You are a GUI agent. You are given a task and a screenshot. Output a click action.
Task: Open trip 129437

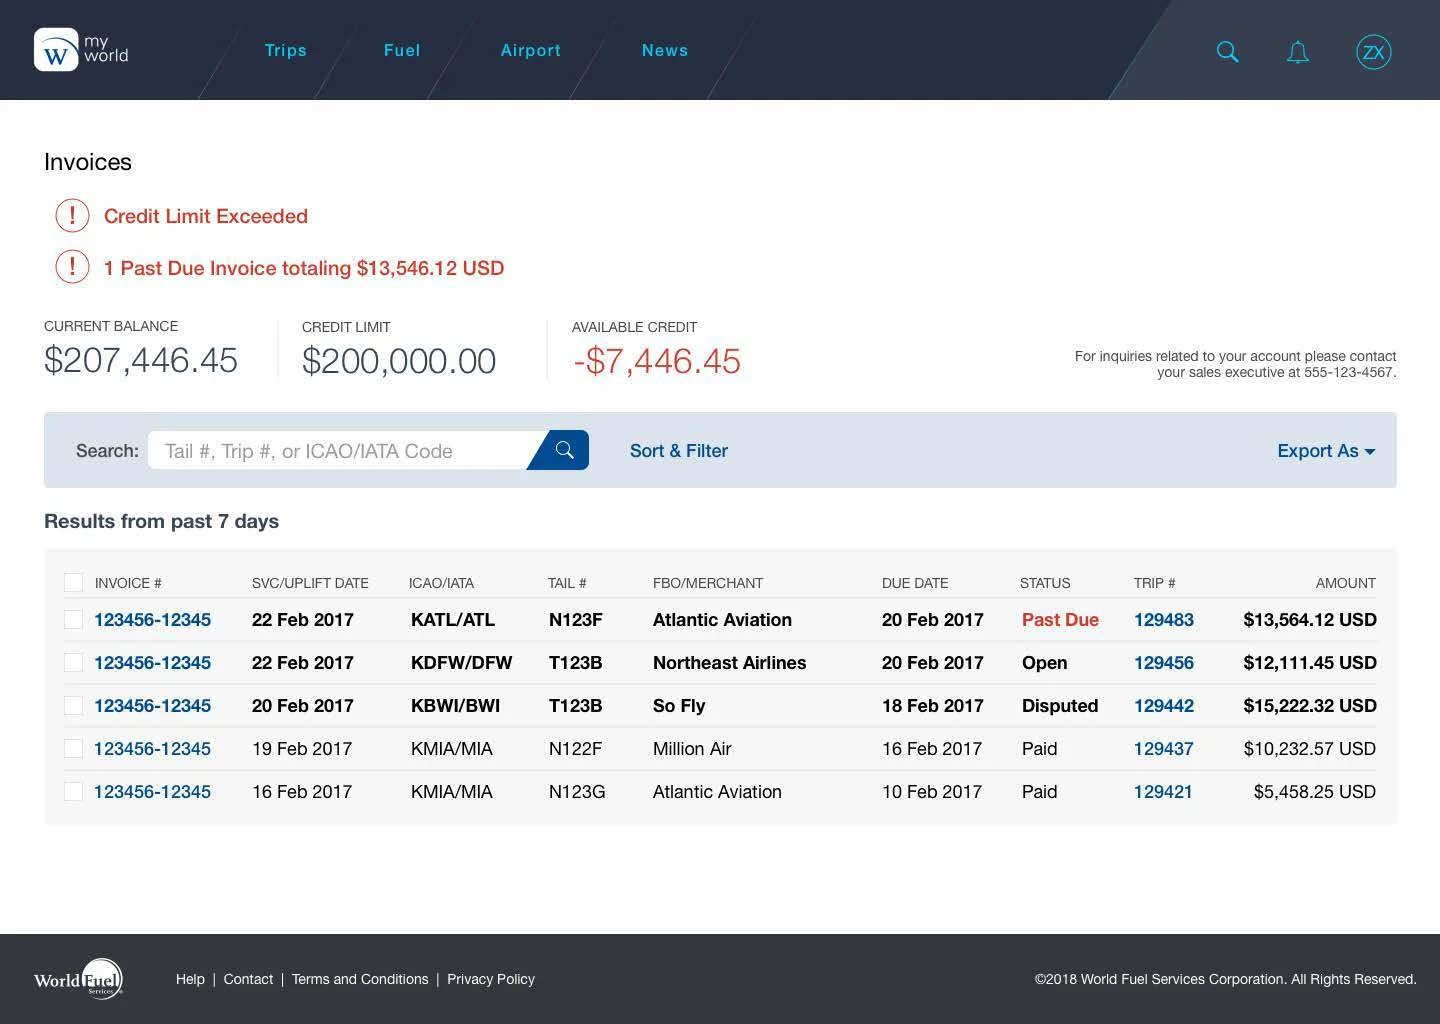[x=1163, y=749]
